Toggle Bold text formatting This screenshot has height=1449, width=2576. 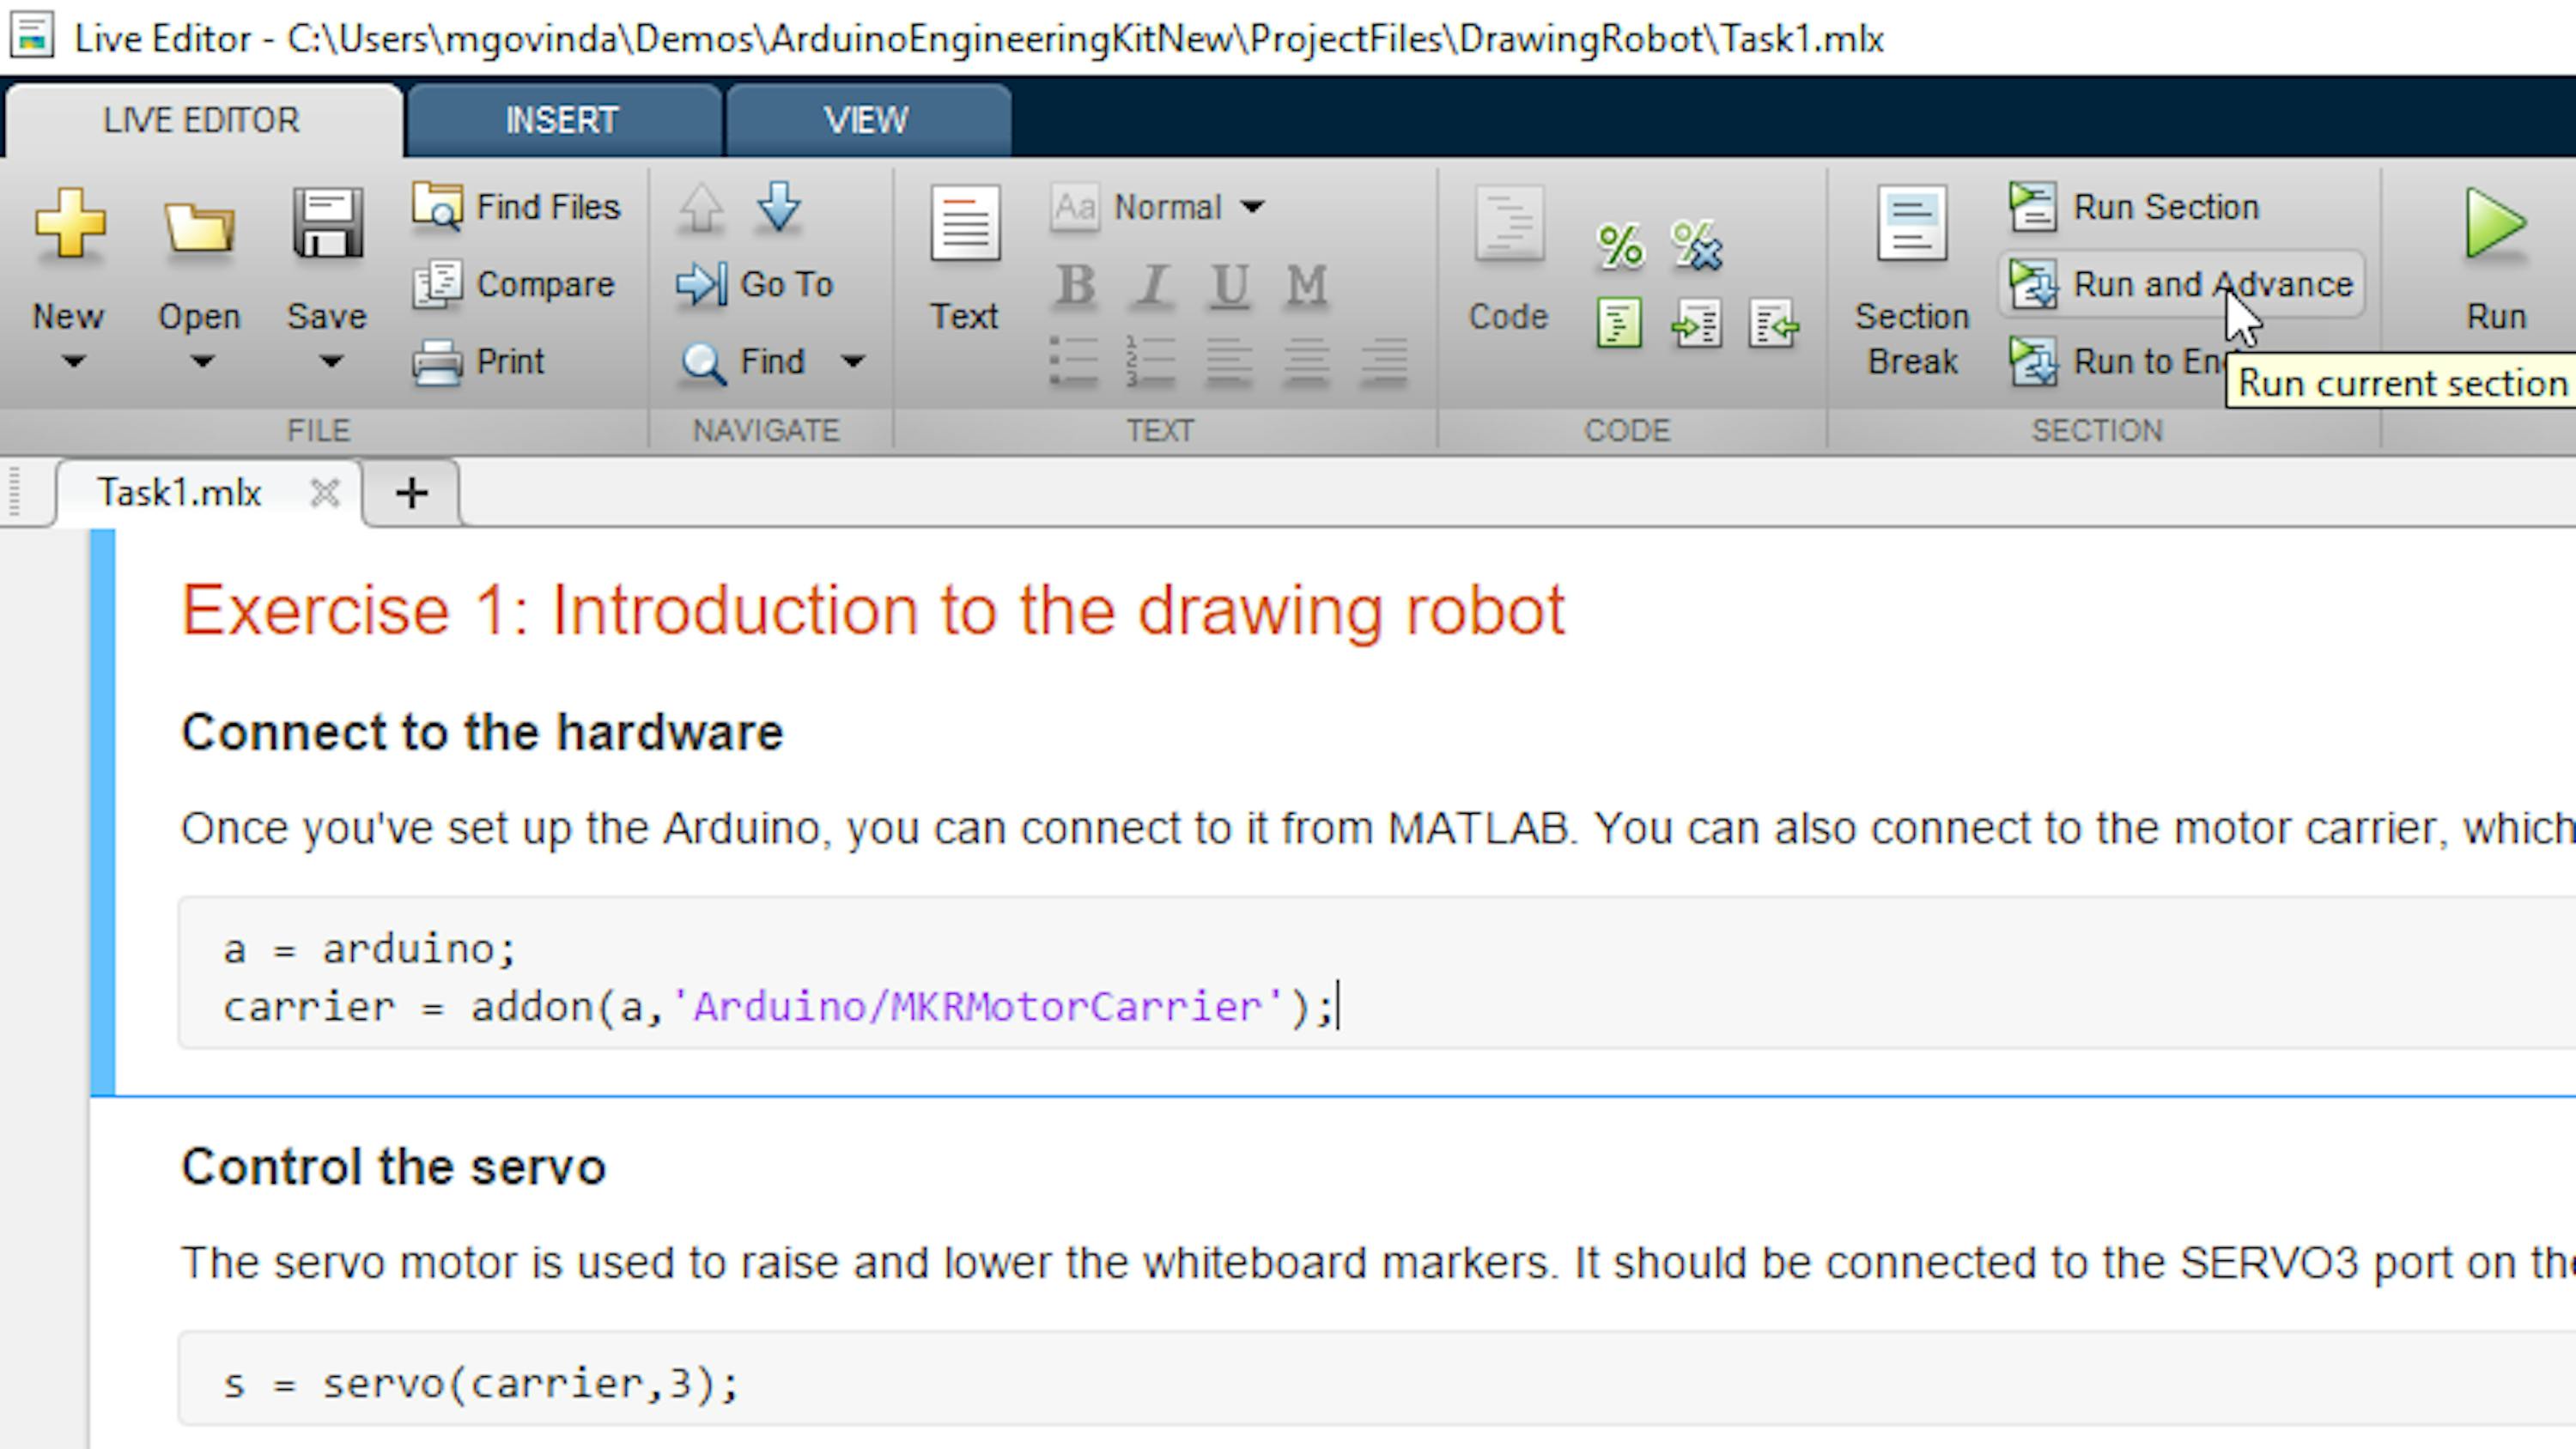tap(1075, 285)
